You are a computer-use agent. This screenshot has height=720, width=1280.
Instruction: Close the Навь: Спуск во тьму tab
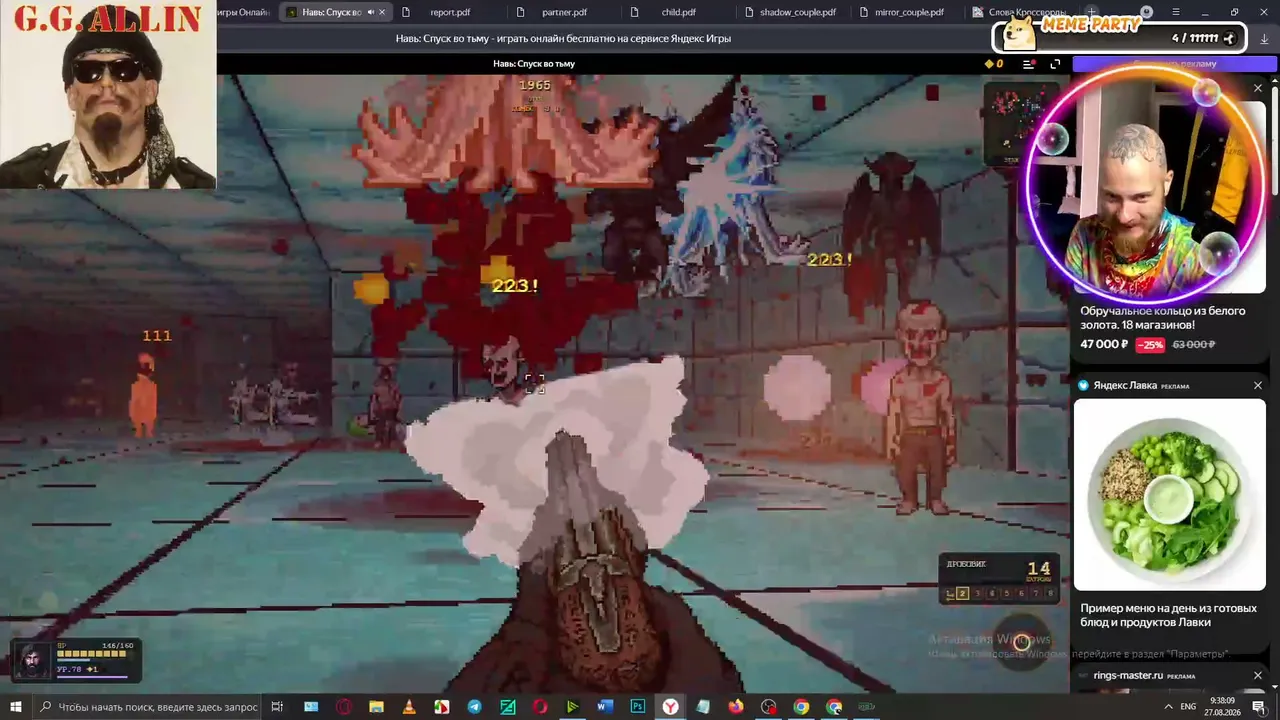(382, 12)
